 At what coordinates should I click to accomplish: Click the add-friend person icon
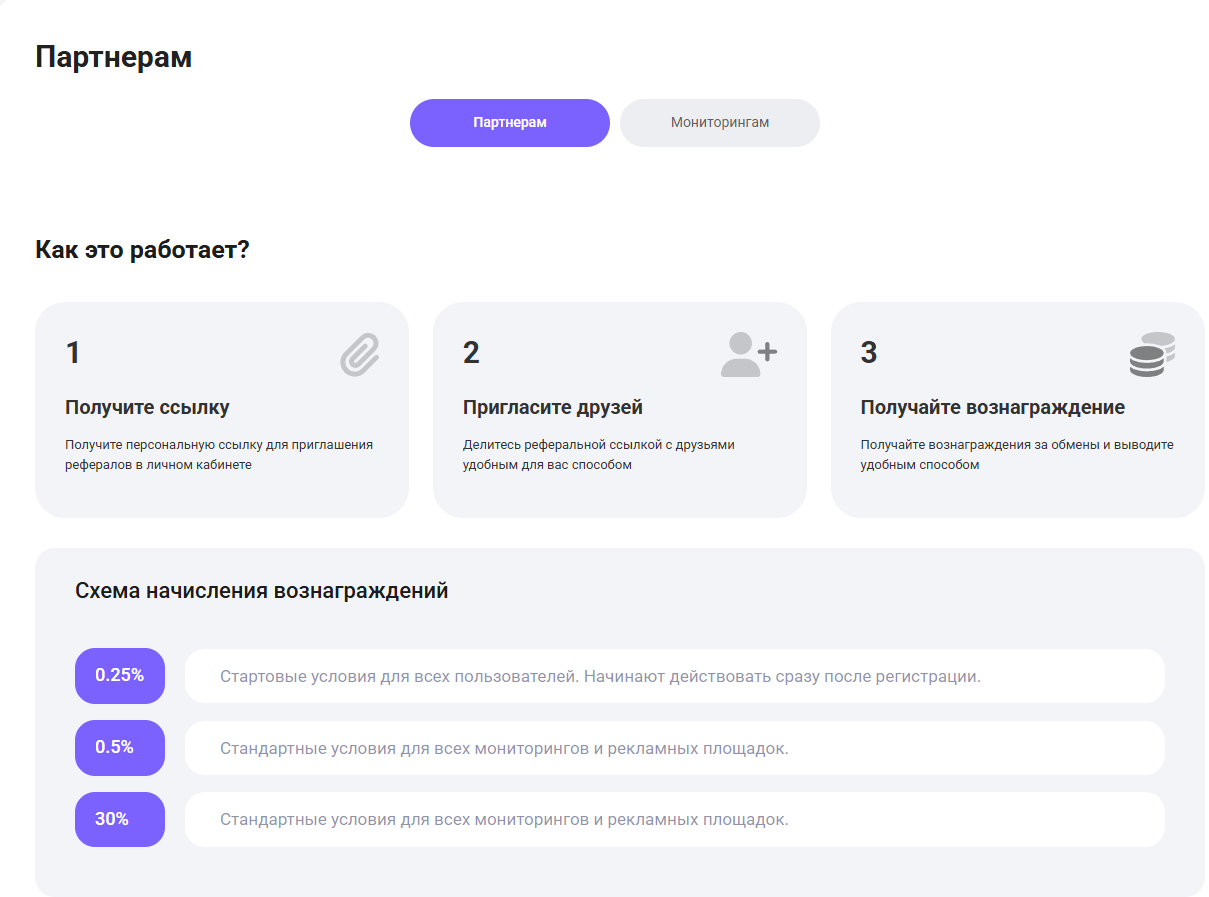(x=749, y=354)
